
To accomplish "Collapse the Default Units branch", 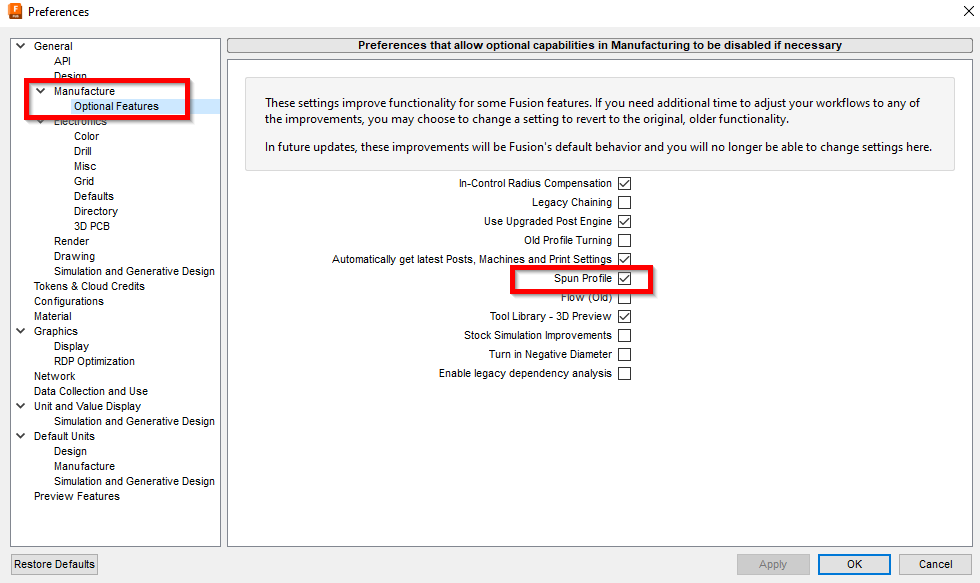I will coord(20,435).
